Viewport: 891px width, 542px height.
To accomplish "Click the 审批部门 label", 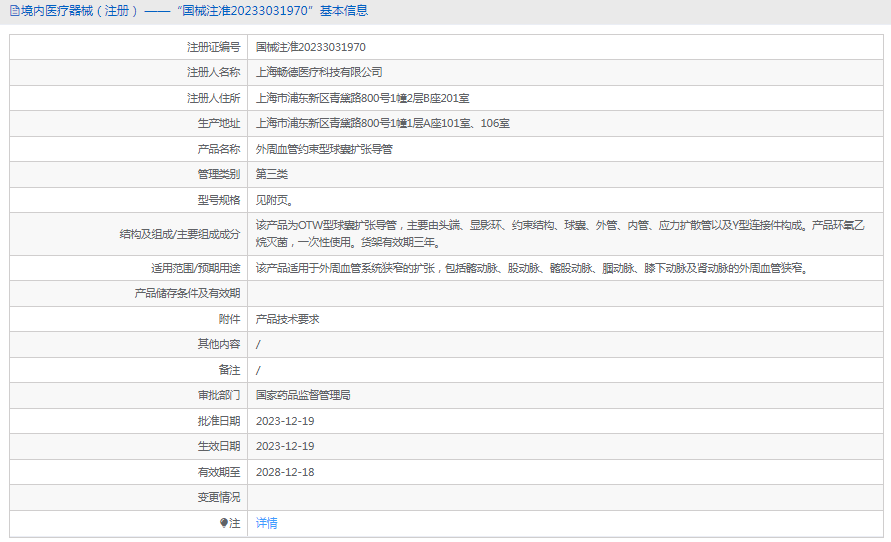I will pos(219,395).
